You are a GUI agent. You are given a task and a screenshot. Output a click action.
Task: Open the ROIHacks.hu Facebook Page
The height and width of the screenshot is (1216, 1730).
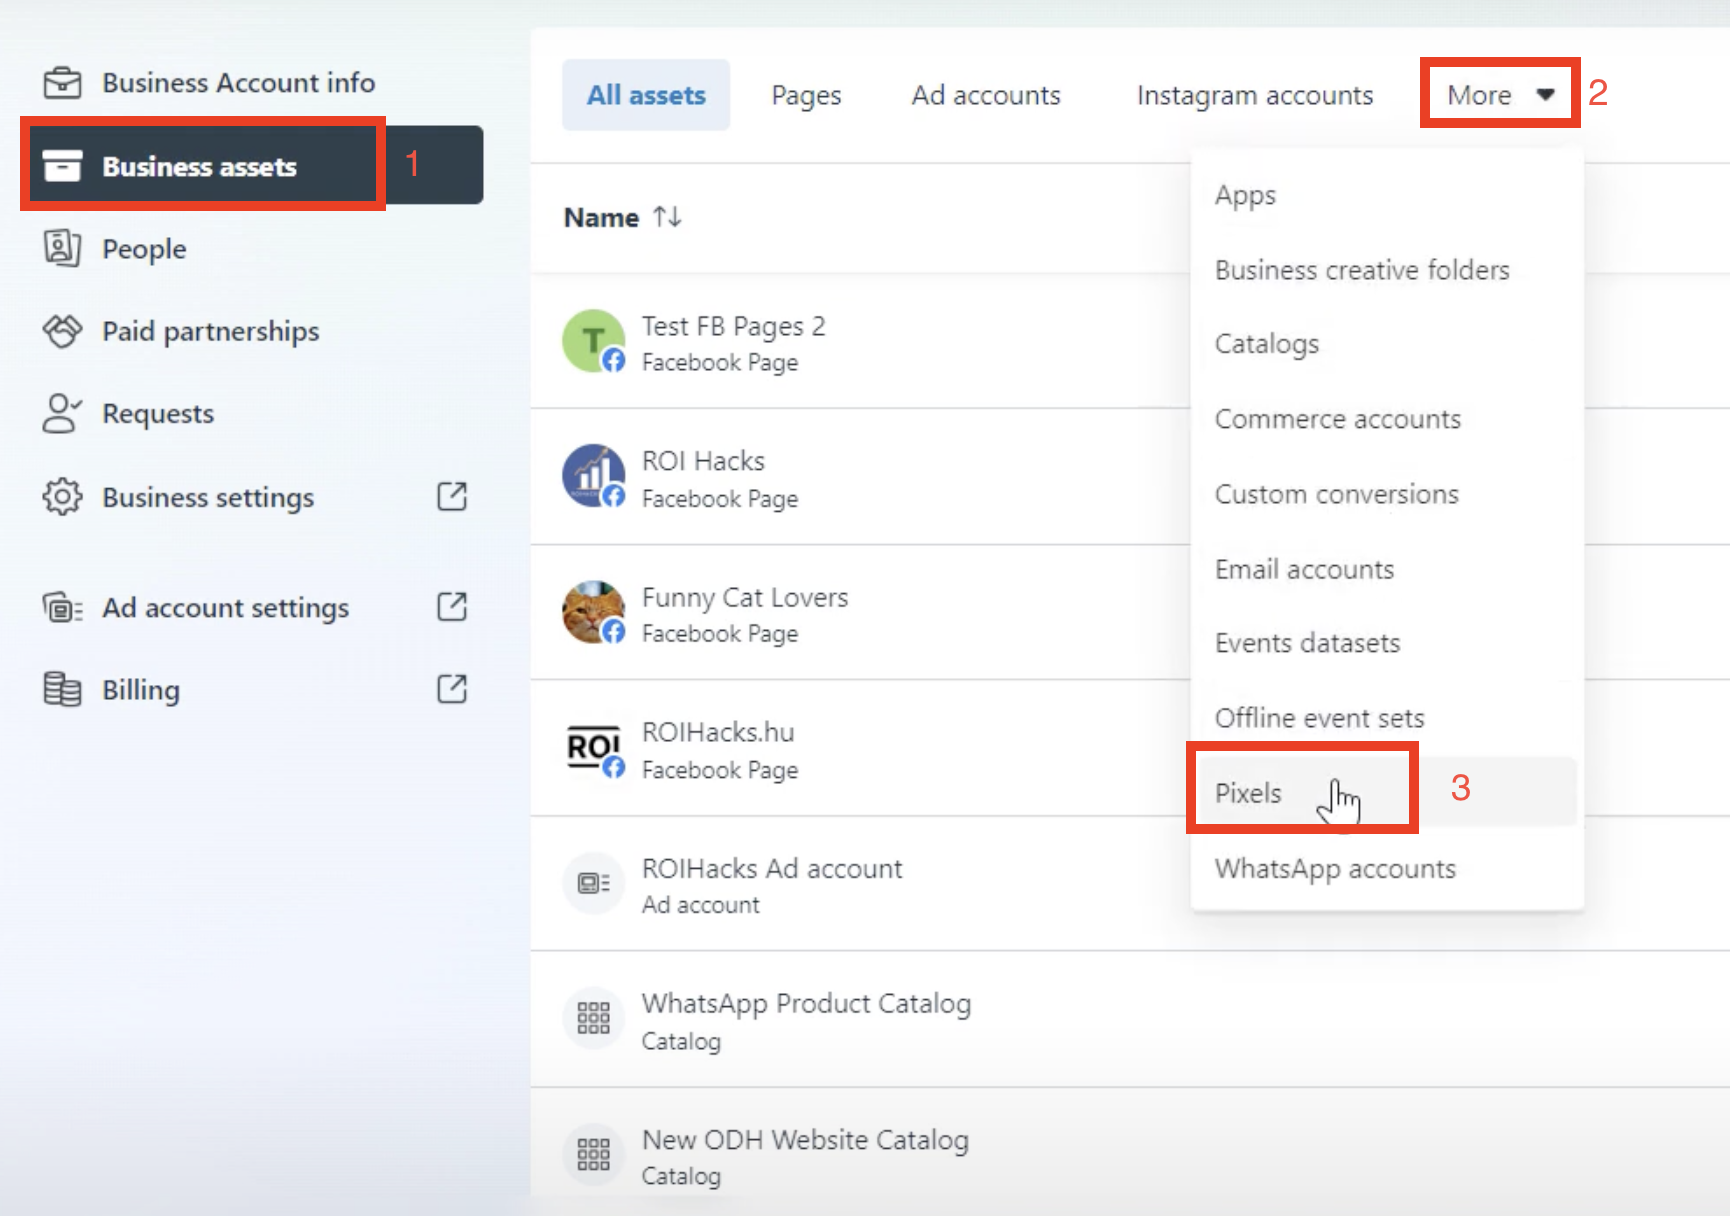(718, 732)
